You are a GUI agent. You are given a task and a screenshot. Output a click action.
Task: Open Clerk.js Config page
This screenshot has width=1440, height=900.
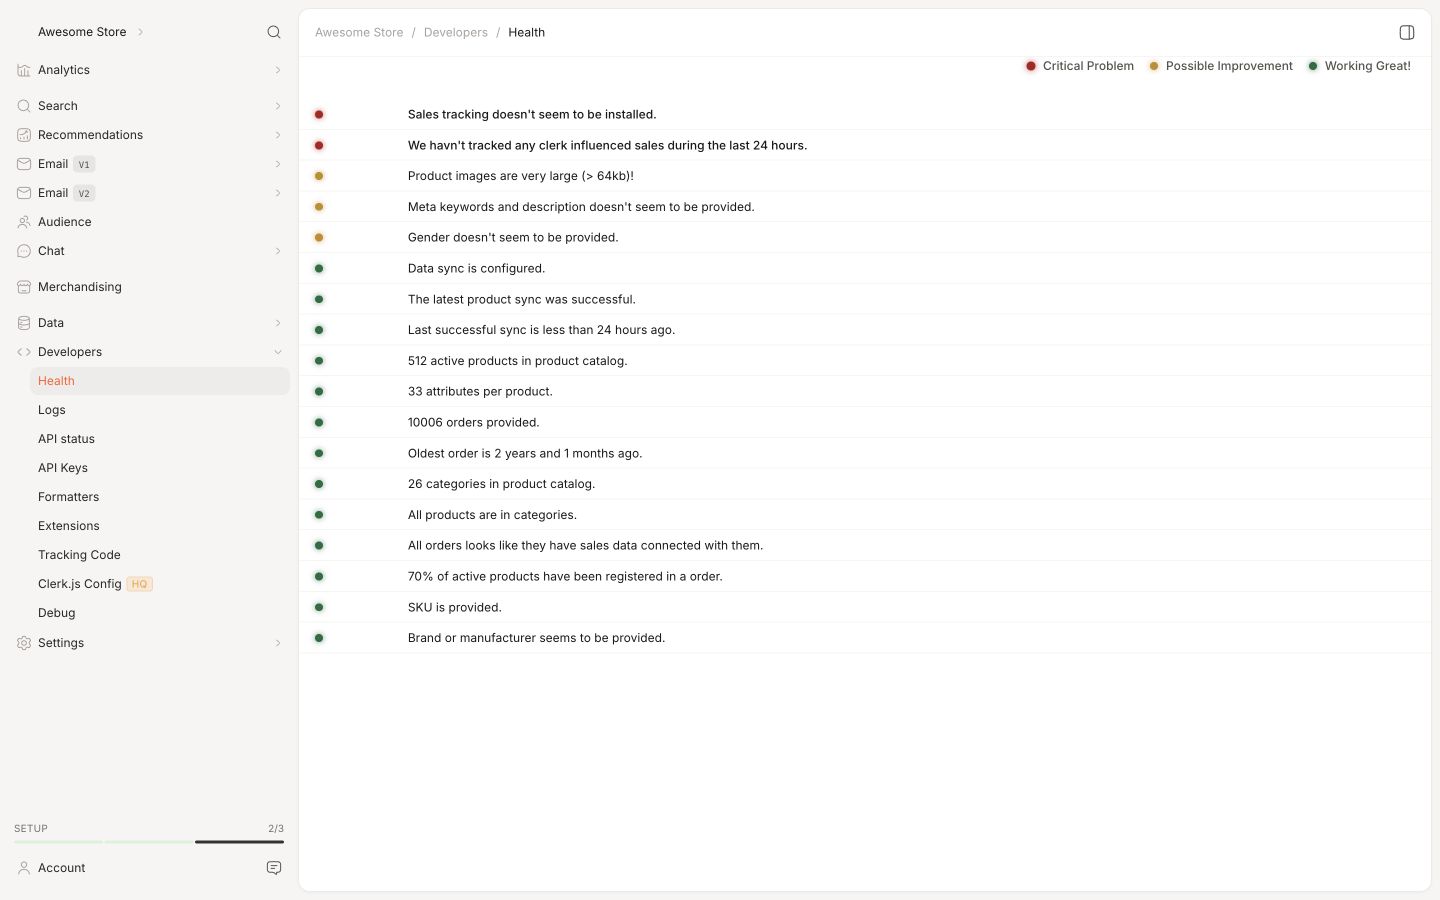coord(160,584)
